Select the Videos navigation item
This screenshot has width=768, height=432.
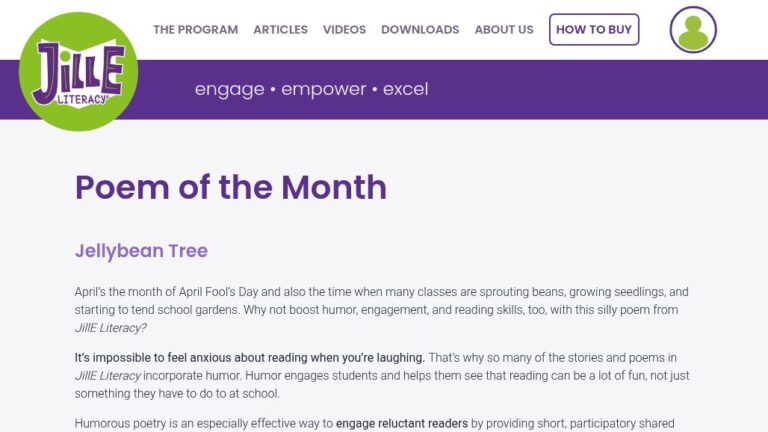pos(344,29)
